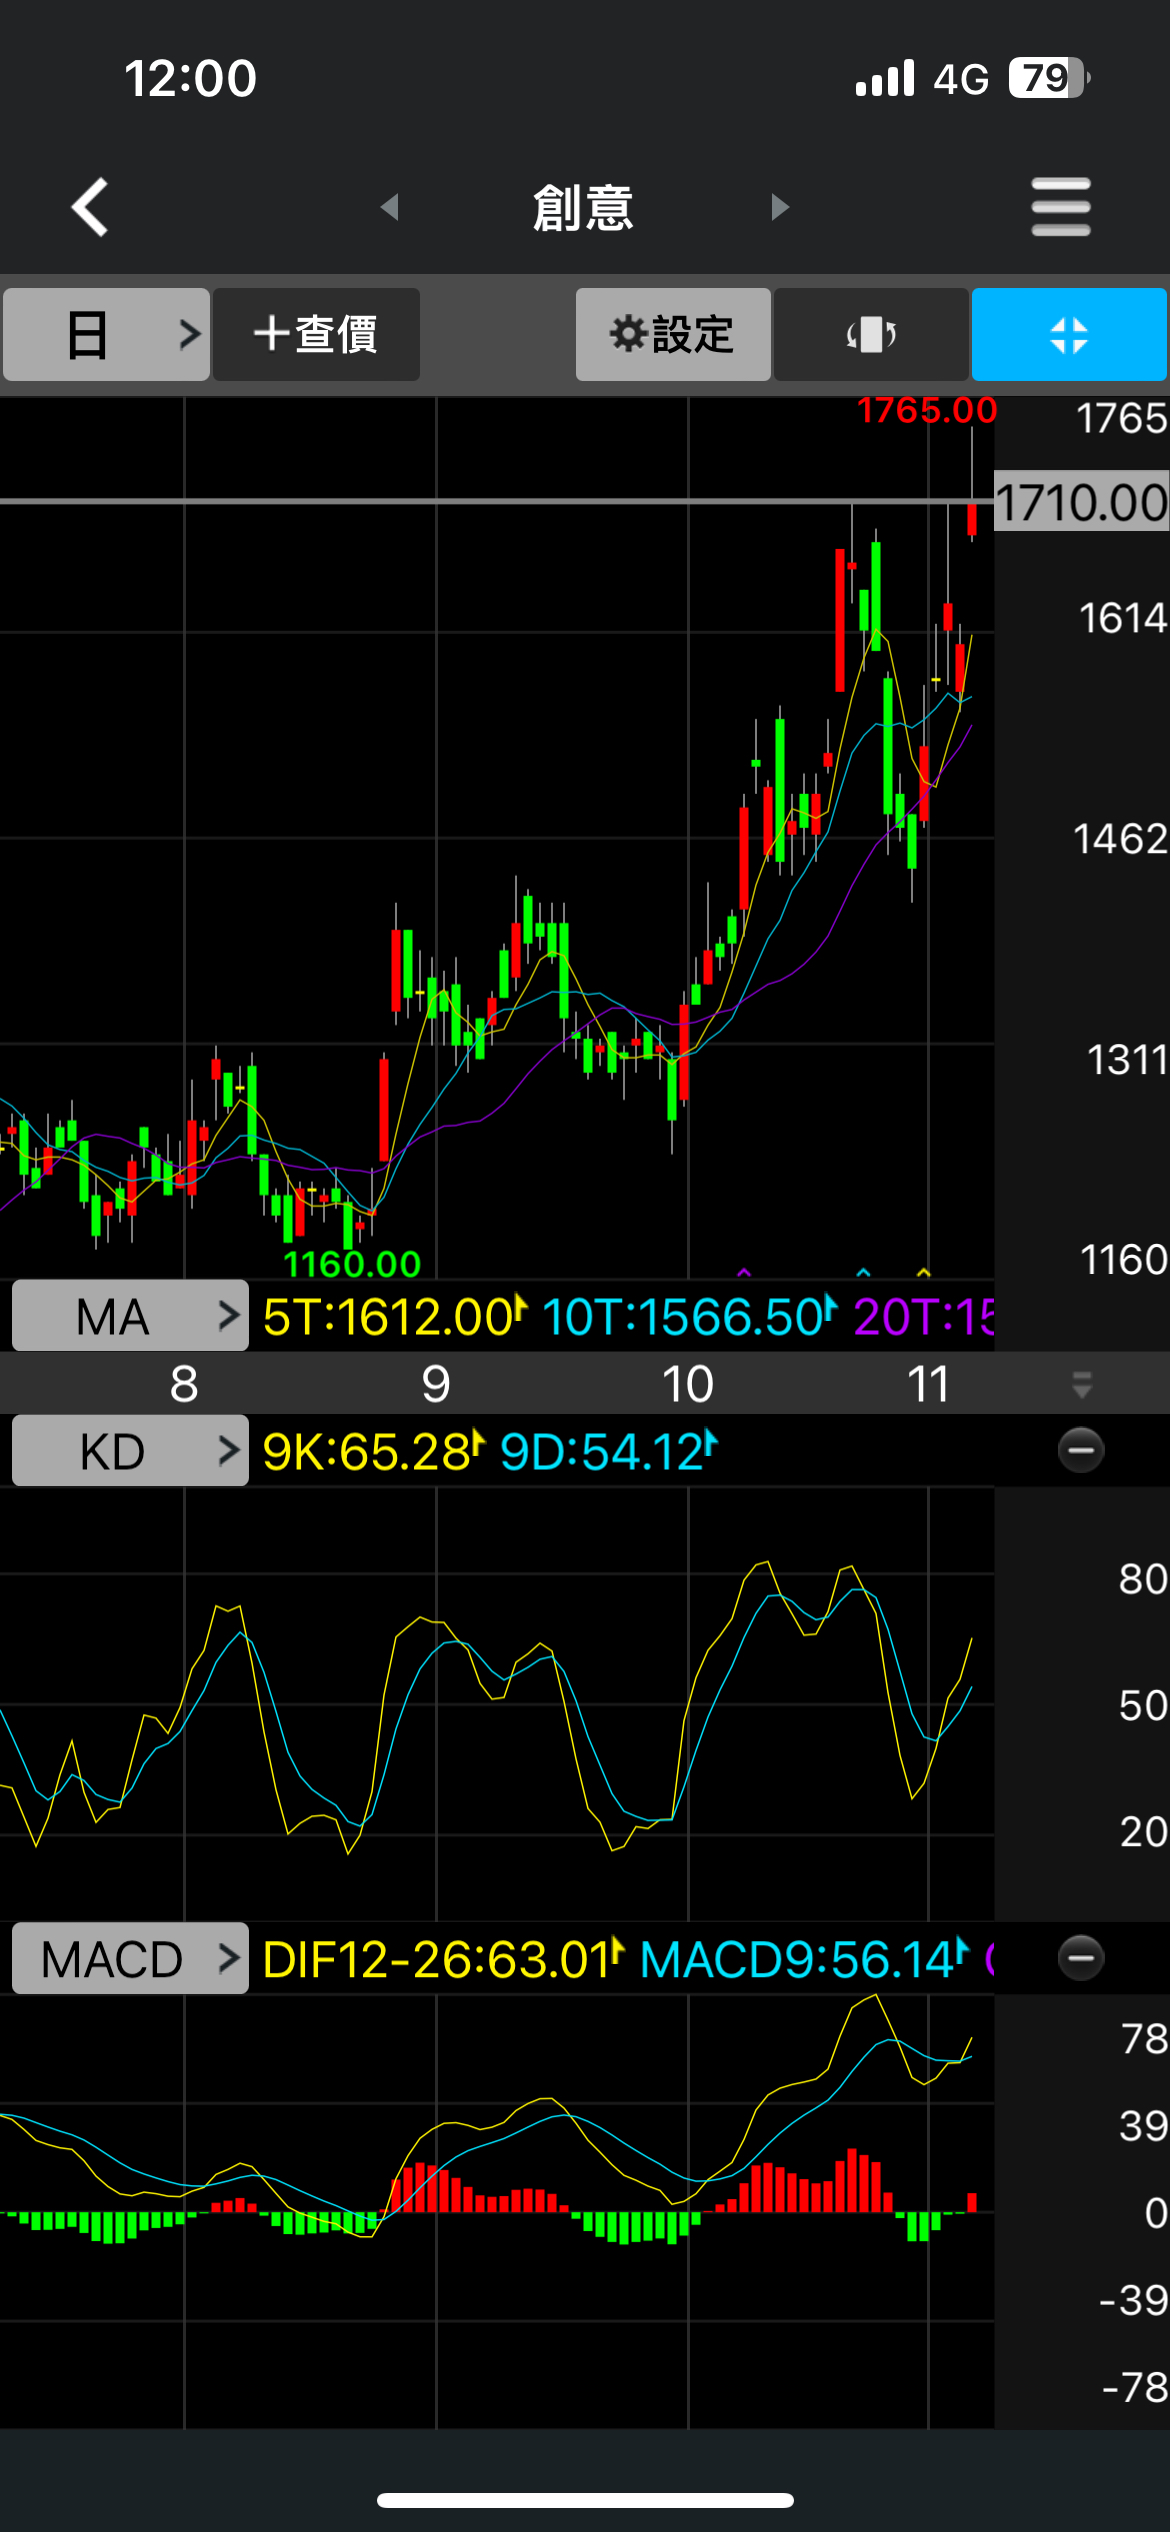Open the MA indicator selector
This screenshot has height=2532, width=1170.
click(130, 1316)
